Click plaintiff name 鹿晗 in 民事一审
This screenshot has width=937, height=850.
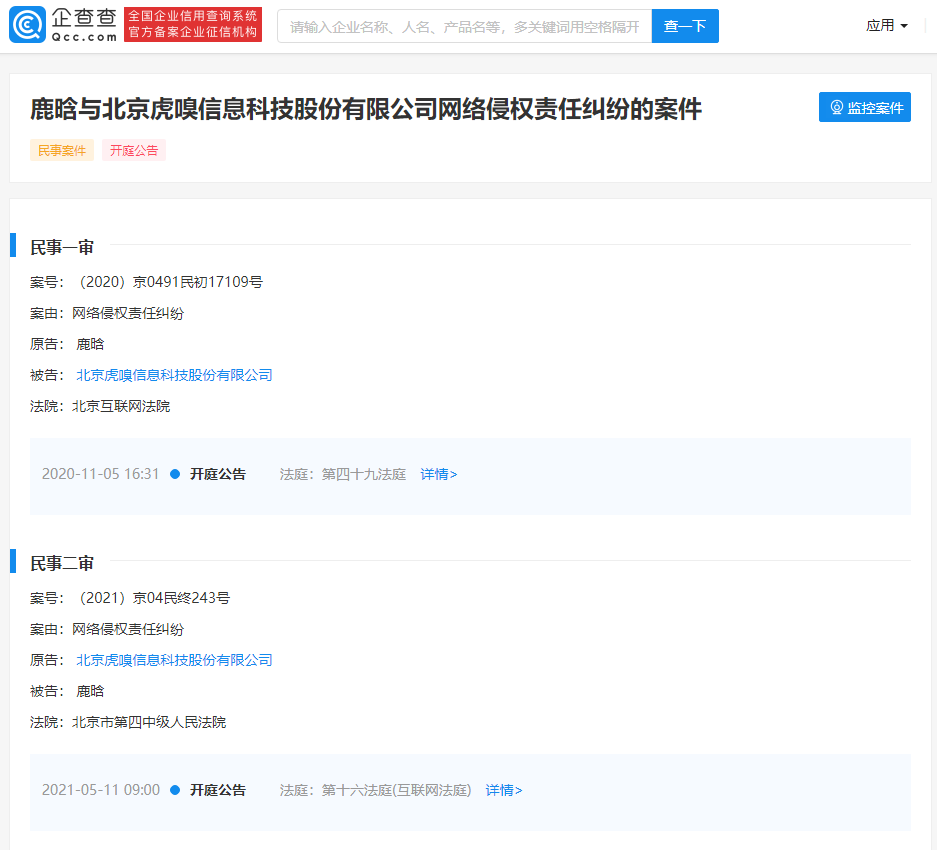(x=90, y=344)
